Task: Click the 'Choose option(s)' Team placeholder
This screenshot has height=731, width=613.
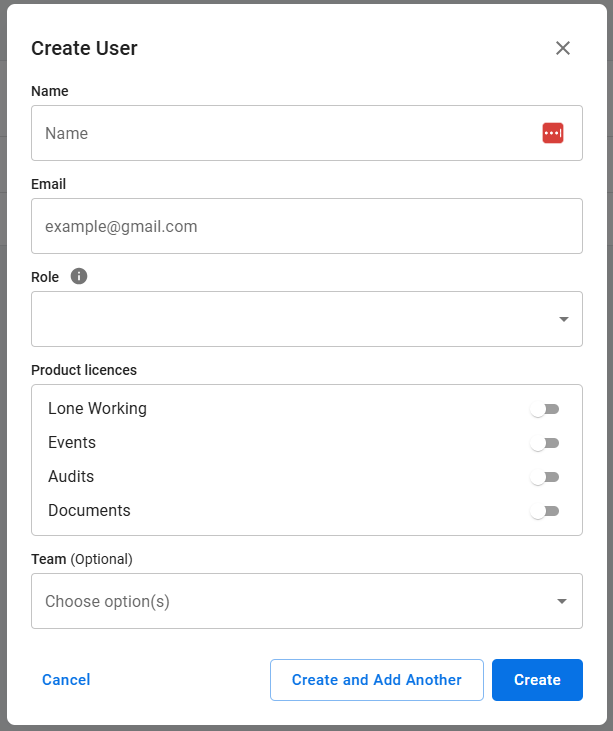Action: point(108,601)
